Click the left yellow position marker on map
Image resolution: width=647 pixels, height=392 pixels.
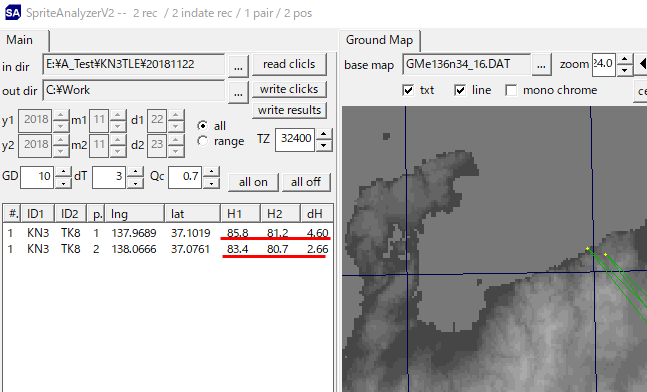click(587, 248)
